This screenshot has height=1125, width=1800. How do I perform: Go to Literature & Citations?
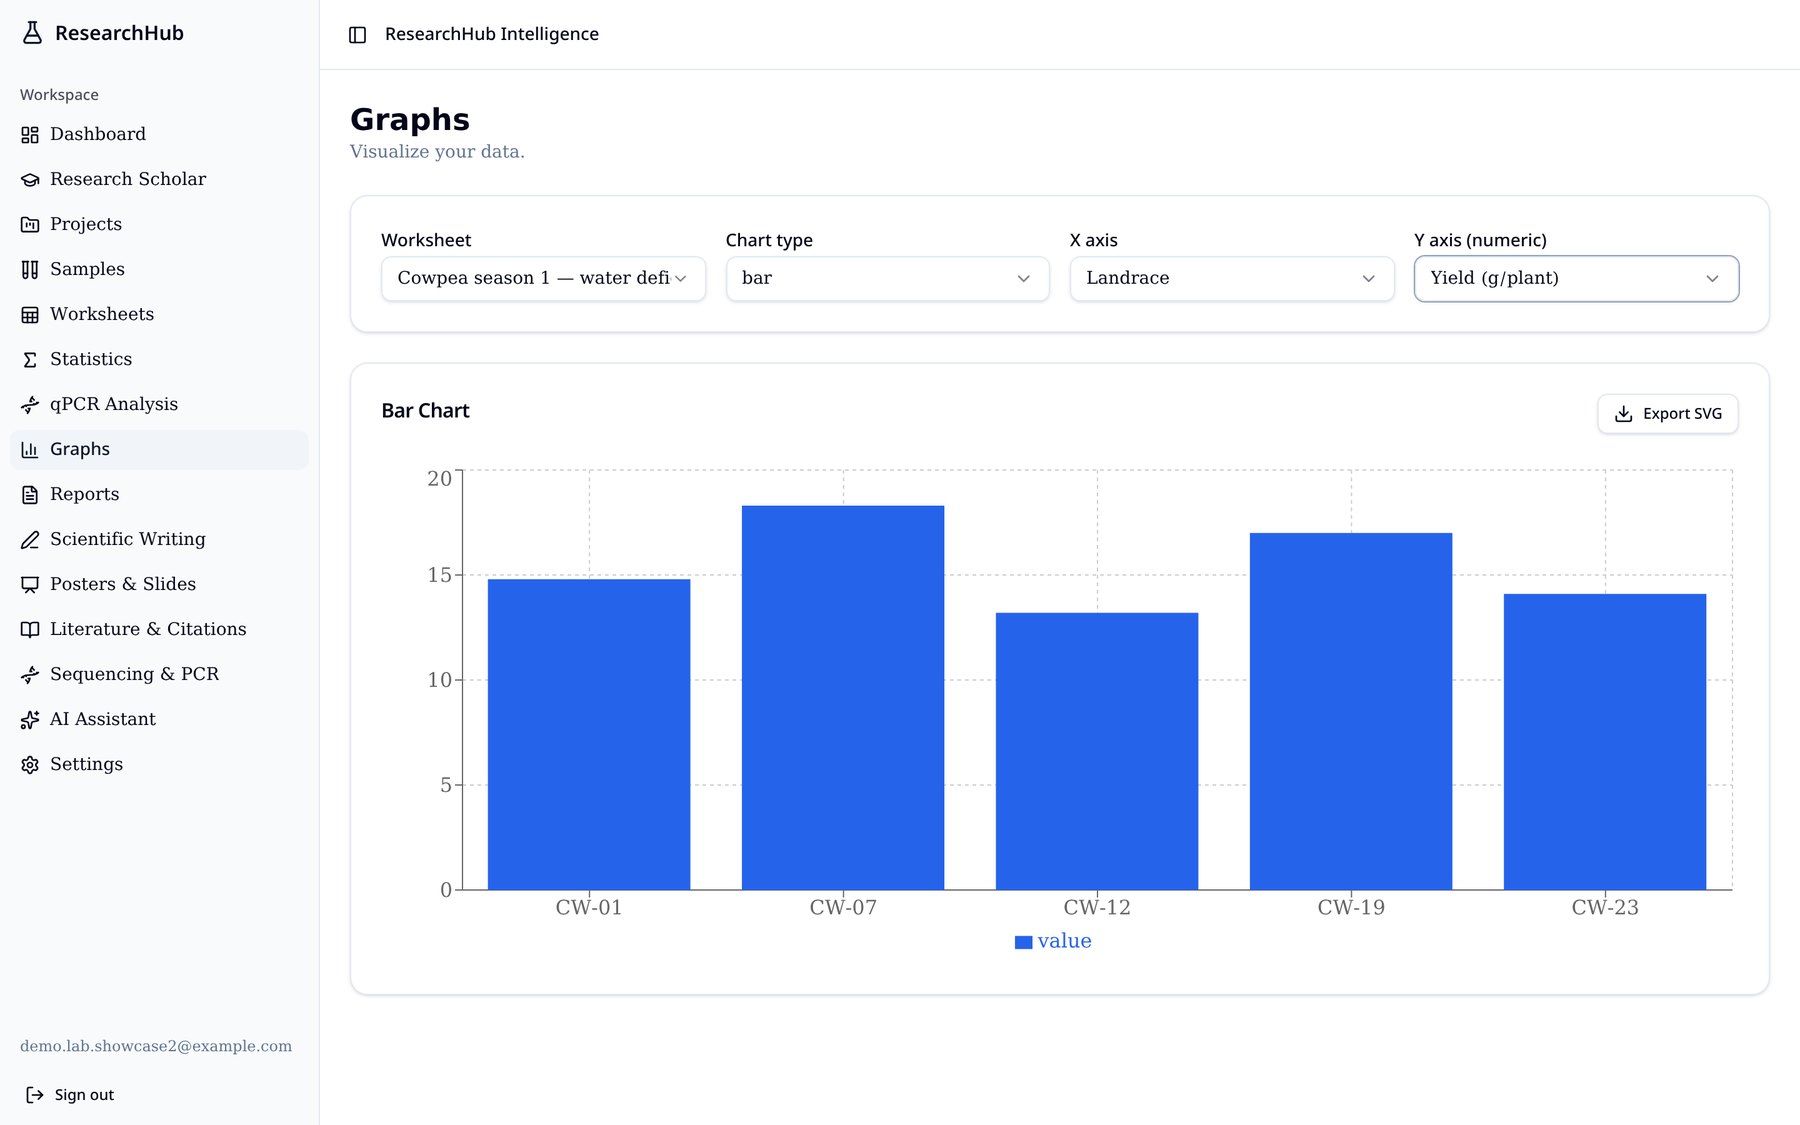click(159, 630)
